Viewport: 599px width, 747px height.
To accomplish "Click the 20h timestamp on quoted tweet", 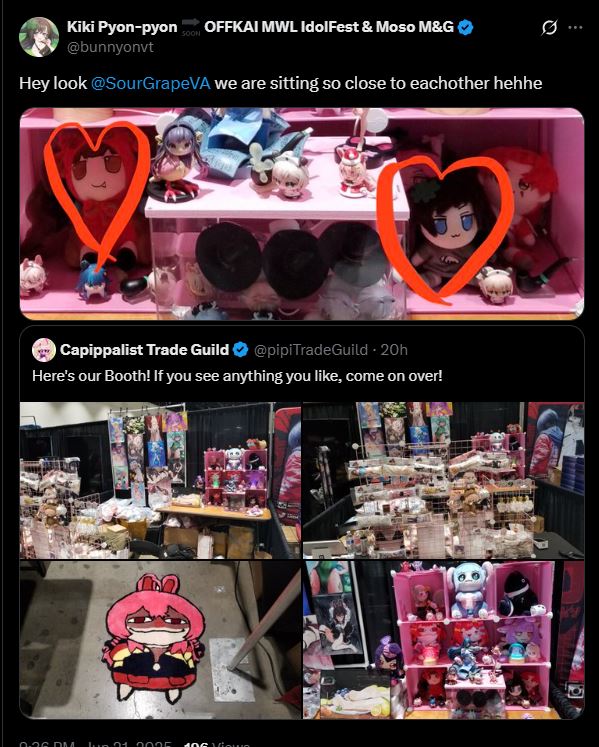I will [x=394, y=350].
